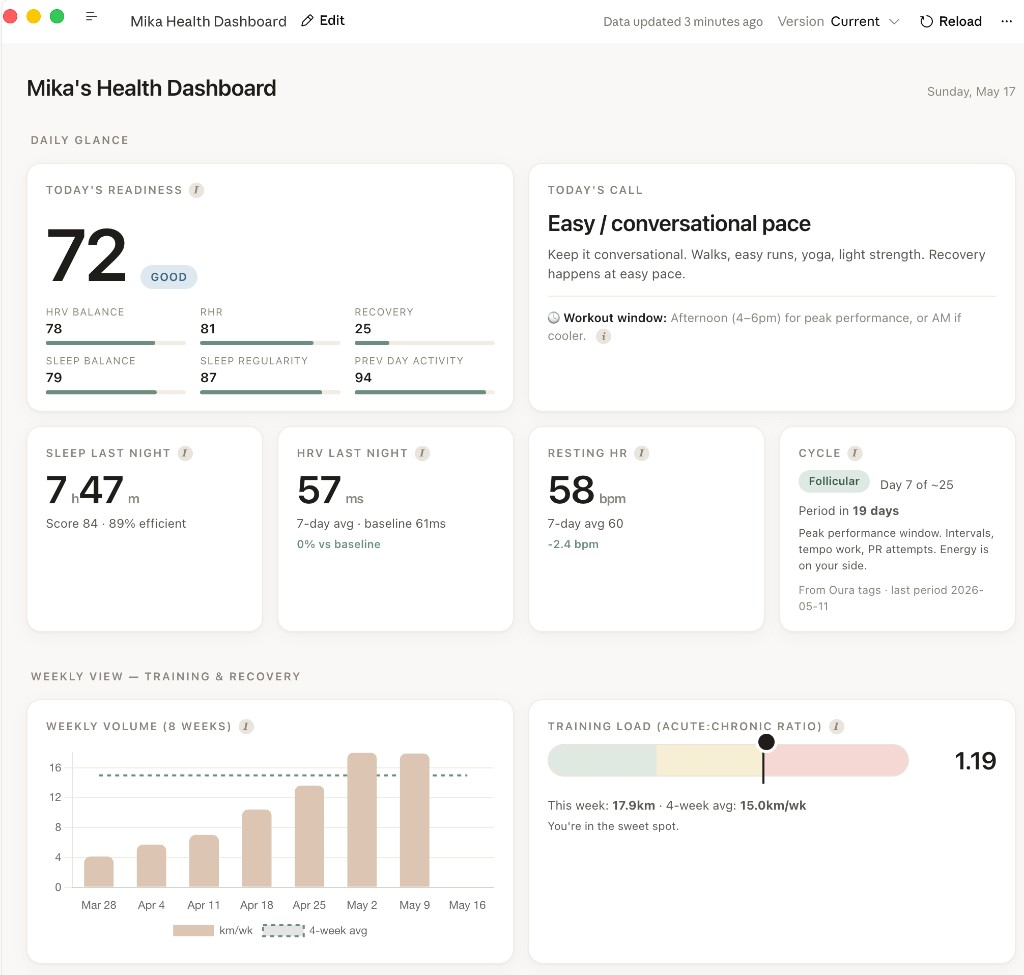Screen dimensions: 1024x975
Task: Click the Prev Day Activity progress bar
Action: 424,392
